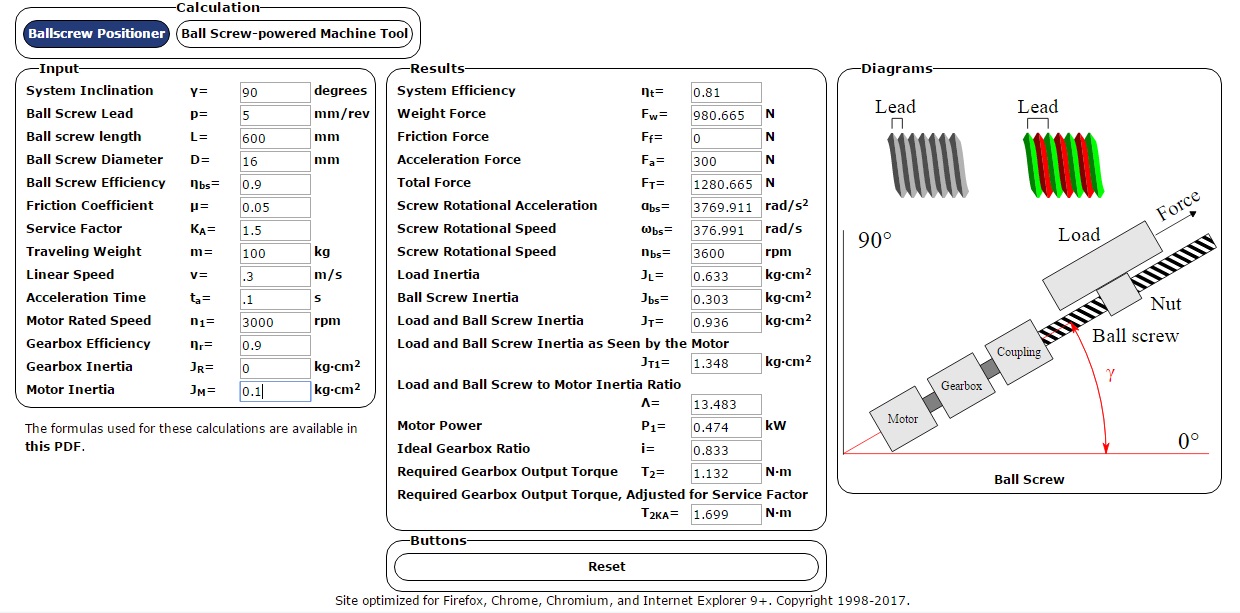The width and height of the screenshot is (1240, 613).
Task: Modify the Service Factor value
Action: pos(276,230)
